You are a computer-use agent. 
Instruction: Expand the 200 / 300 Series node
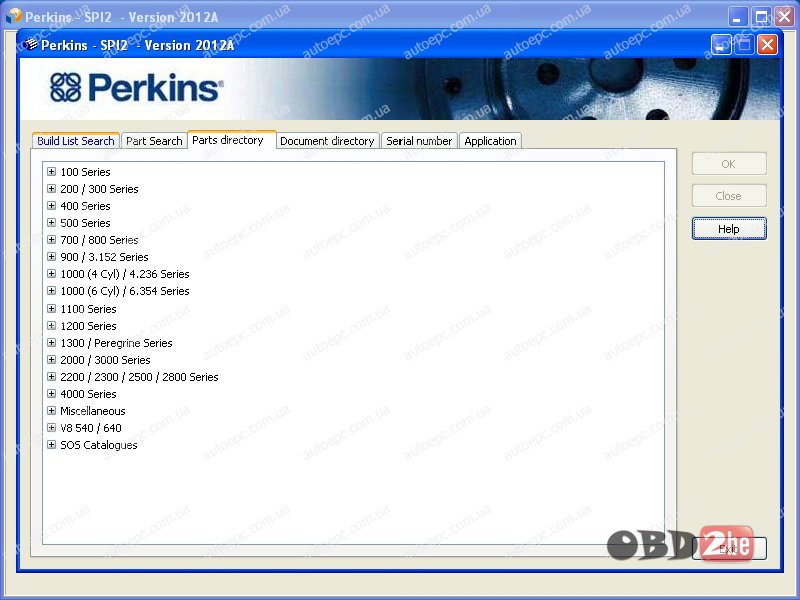click(x=52, y=188)
